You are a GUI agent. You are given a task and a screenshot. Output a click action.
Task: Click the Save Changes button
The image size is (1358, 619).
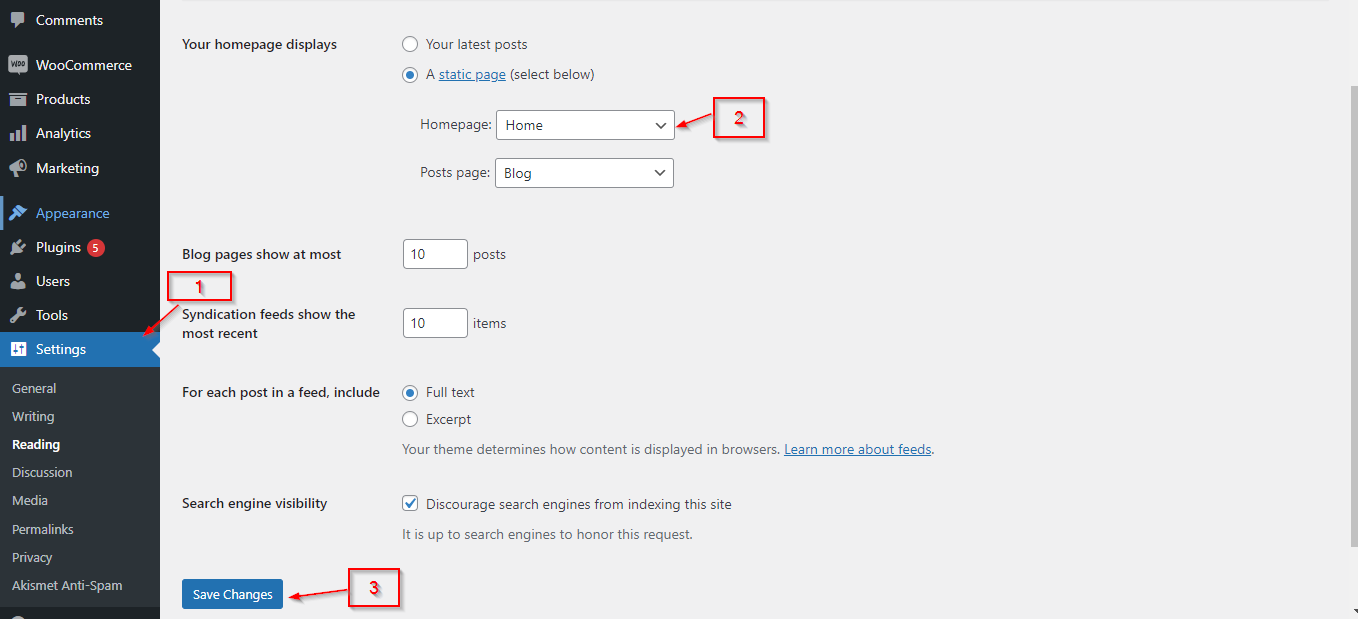[233, 594]
